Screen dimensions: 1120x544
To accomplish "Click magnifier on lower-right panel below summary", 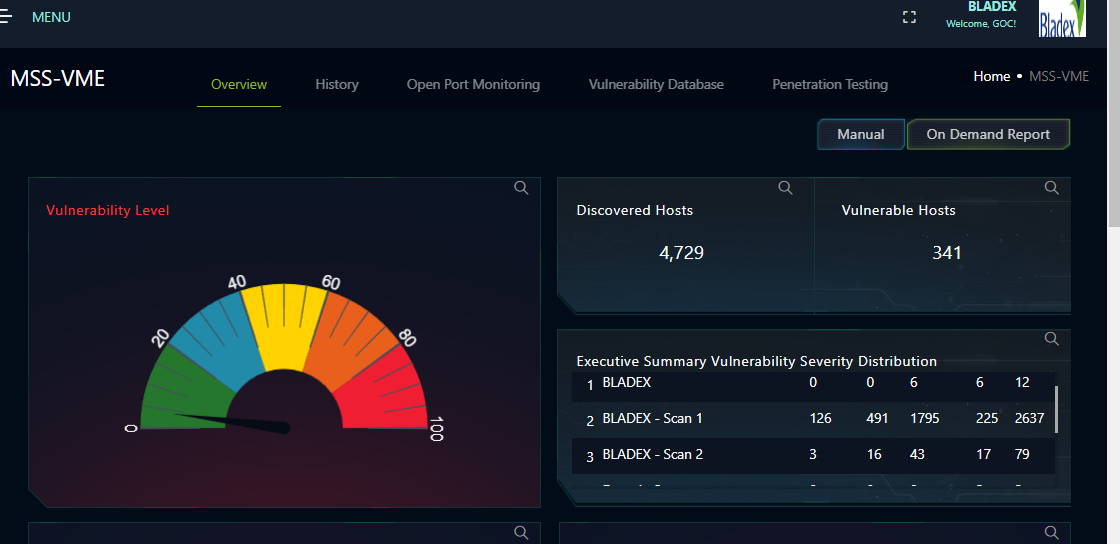I will point(1051,533).
